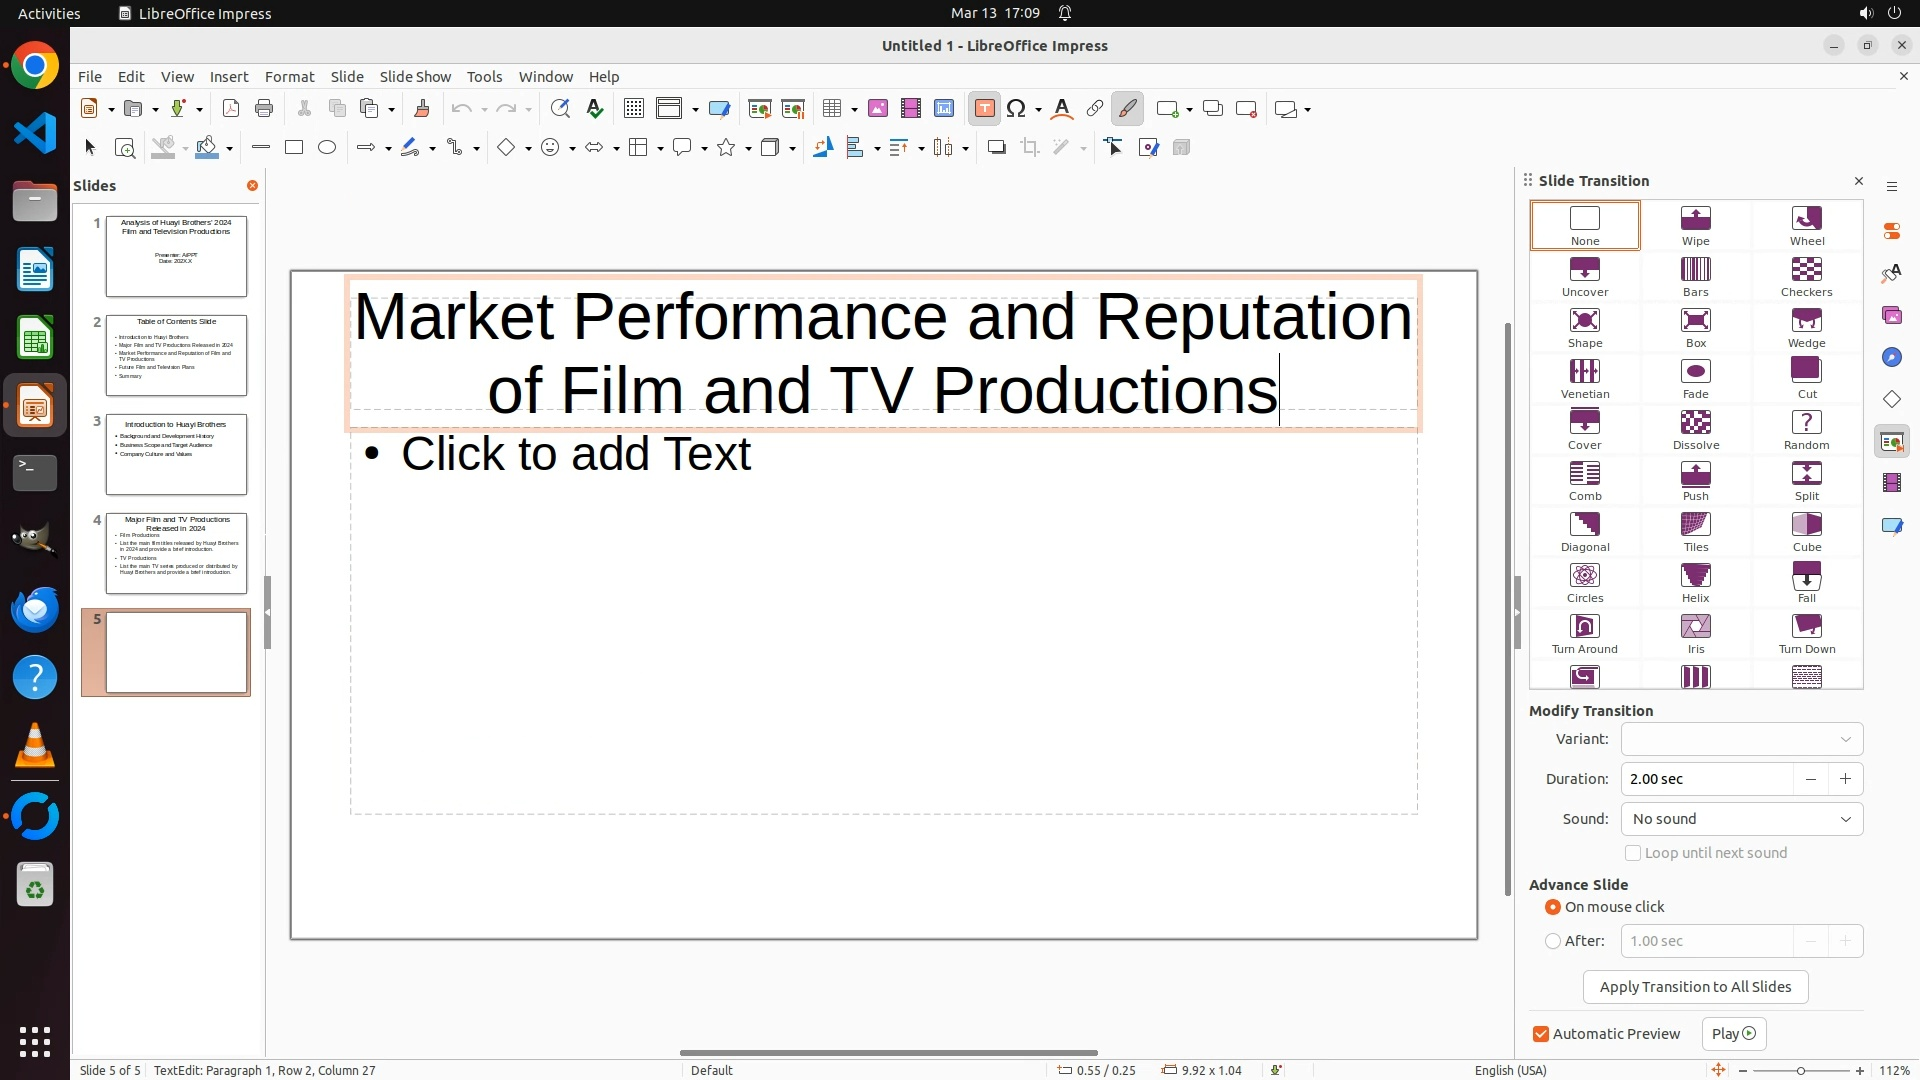1920x1080 pixels.
Task: Click the Display Grid icon
Action: click(x=633, y=109)
